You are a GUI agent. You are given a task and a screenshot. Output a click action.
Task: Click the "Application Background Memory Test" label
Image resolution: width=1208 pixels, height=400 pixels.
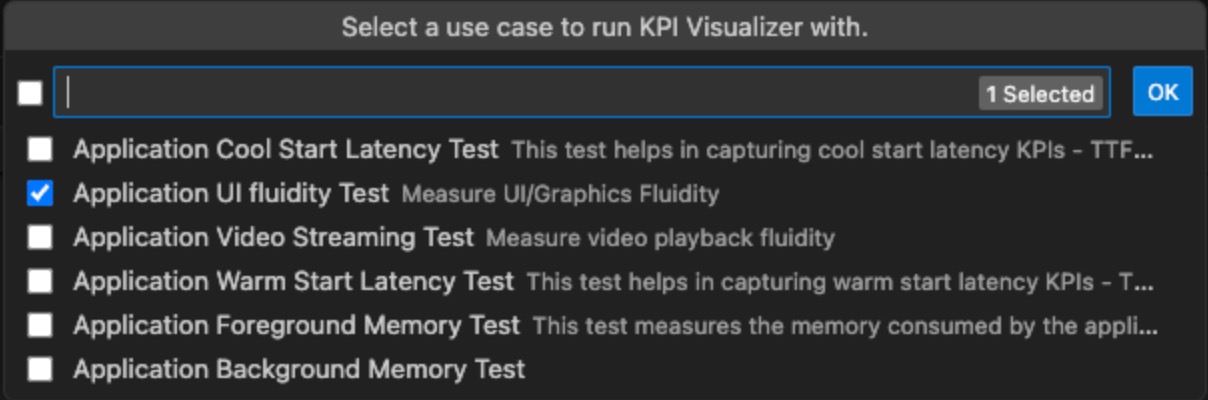[x=299, y=370]
